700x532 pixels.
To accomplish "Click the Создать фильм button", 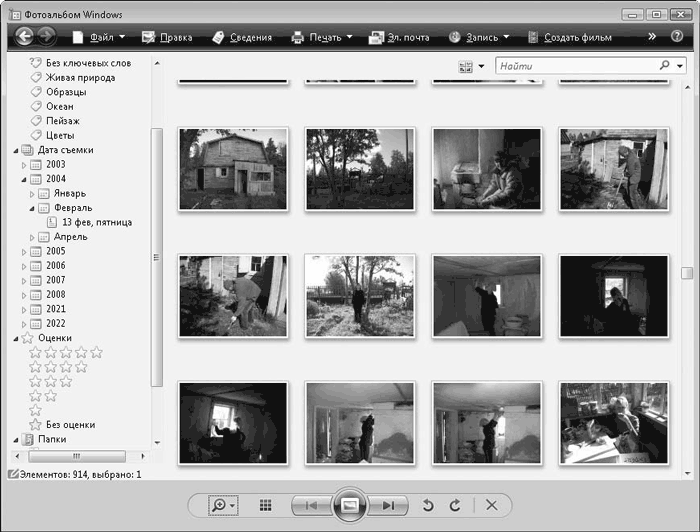I will [x=576, y=37].
